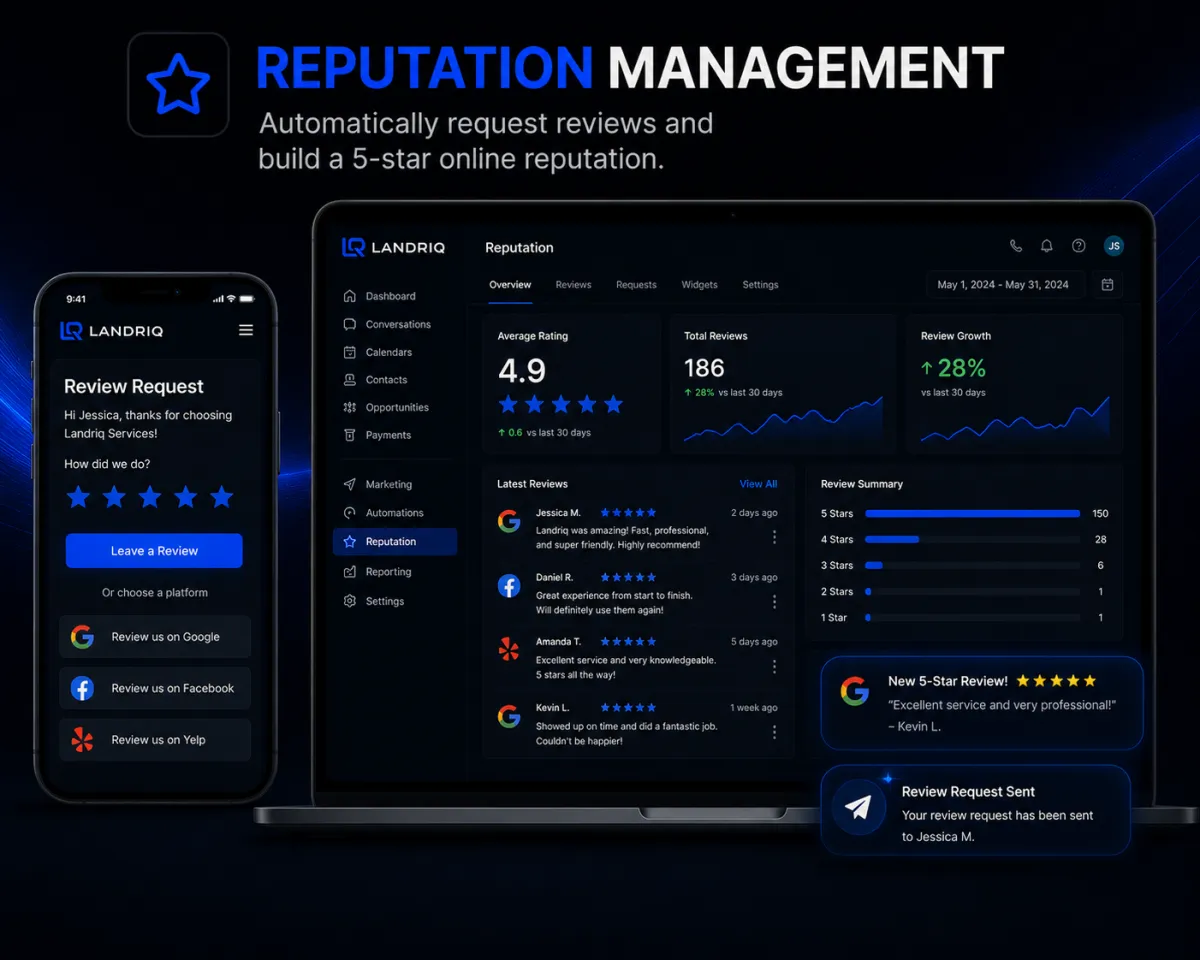
Task: Open Calendars in the sidebar
Action: [377, 352]
